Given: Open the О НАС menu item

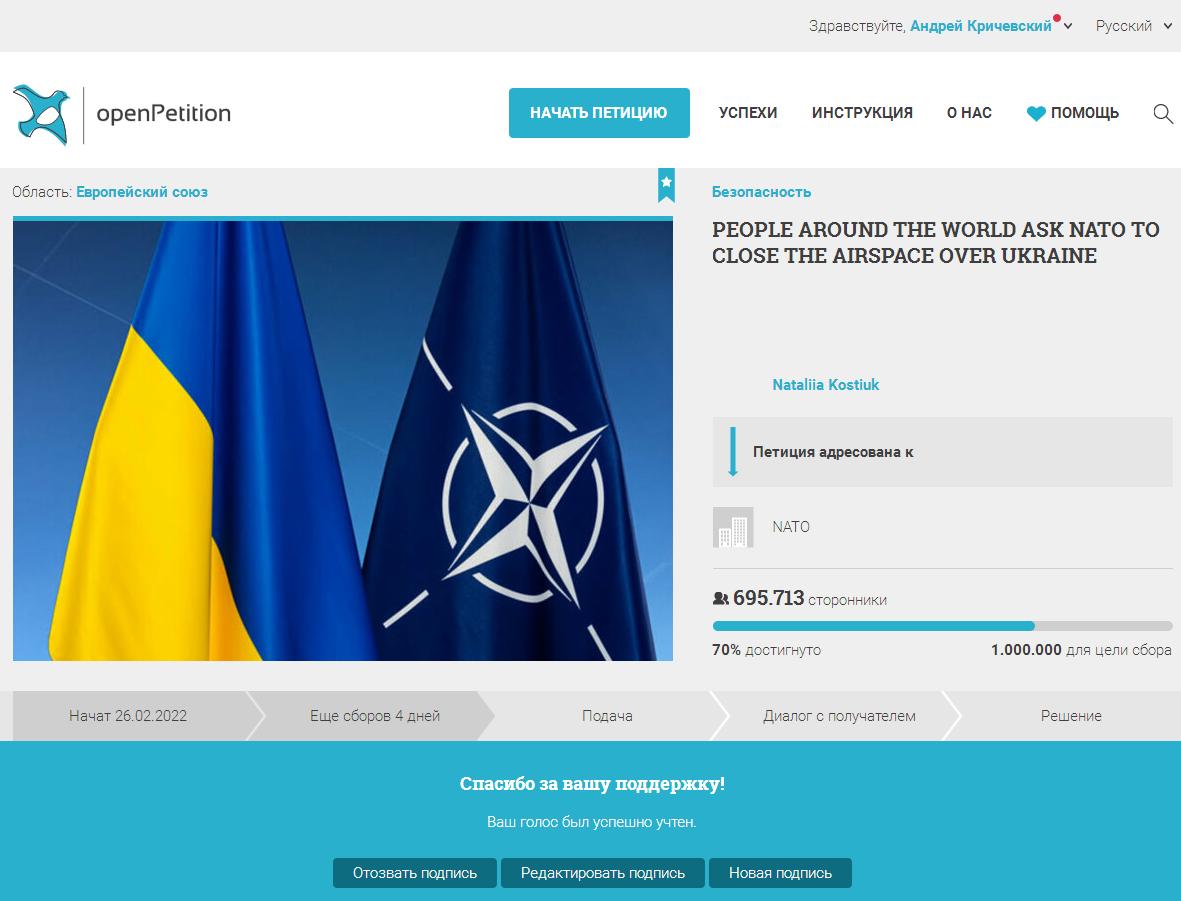Looking at the screenshot, I should 969,113.
